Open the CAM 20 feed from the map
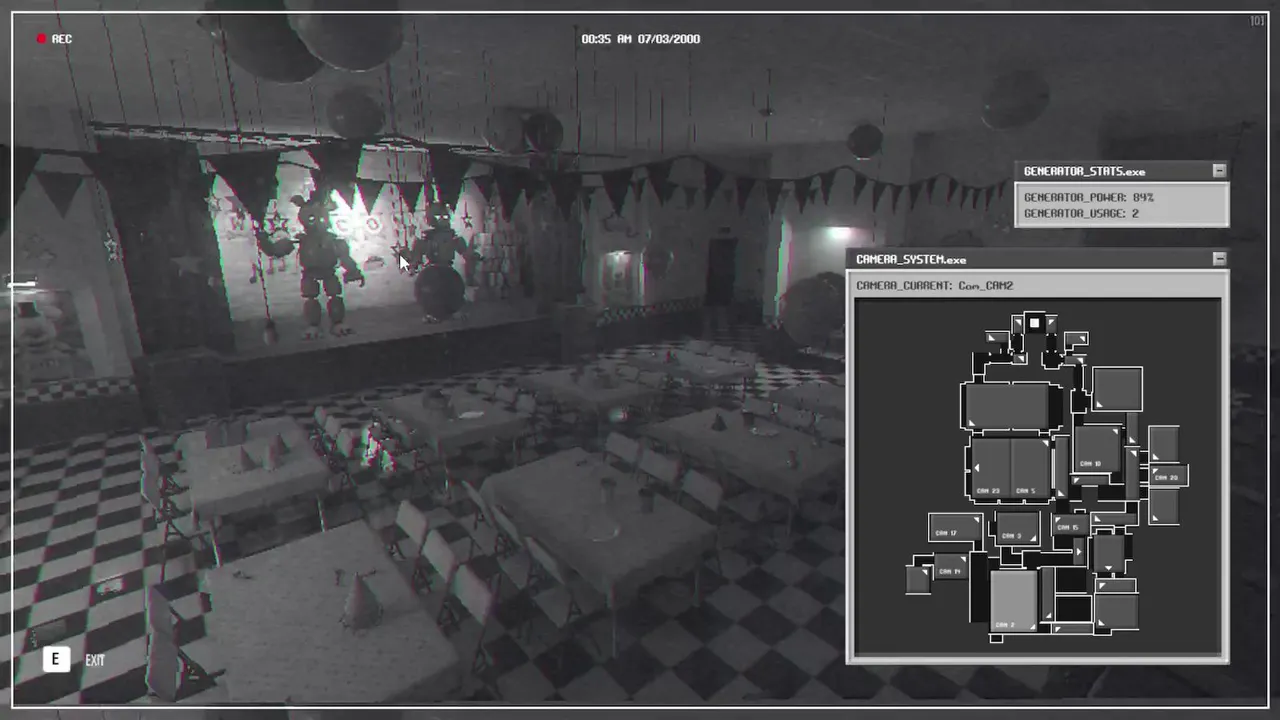Viewport: 1280px width, 720px height. click(x=1169, y=476)
